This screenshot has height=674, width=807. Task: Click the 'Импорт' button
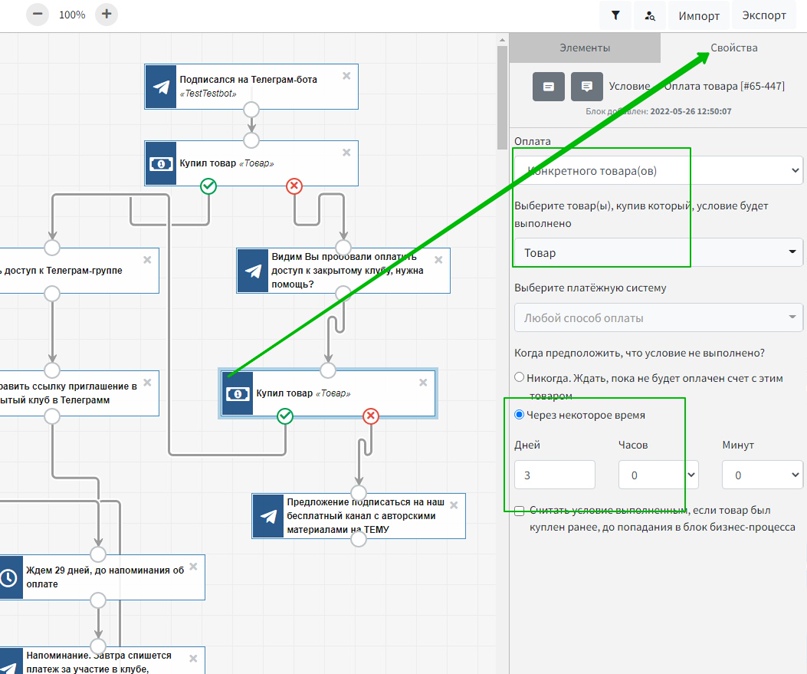click(699, 16)
